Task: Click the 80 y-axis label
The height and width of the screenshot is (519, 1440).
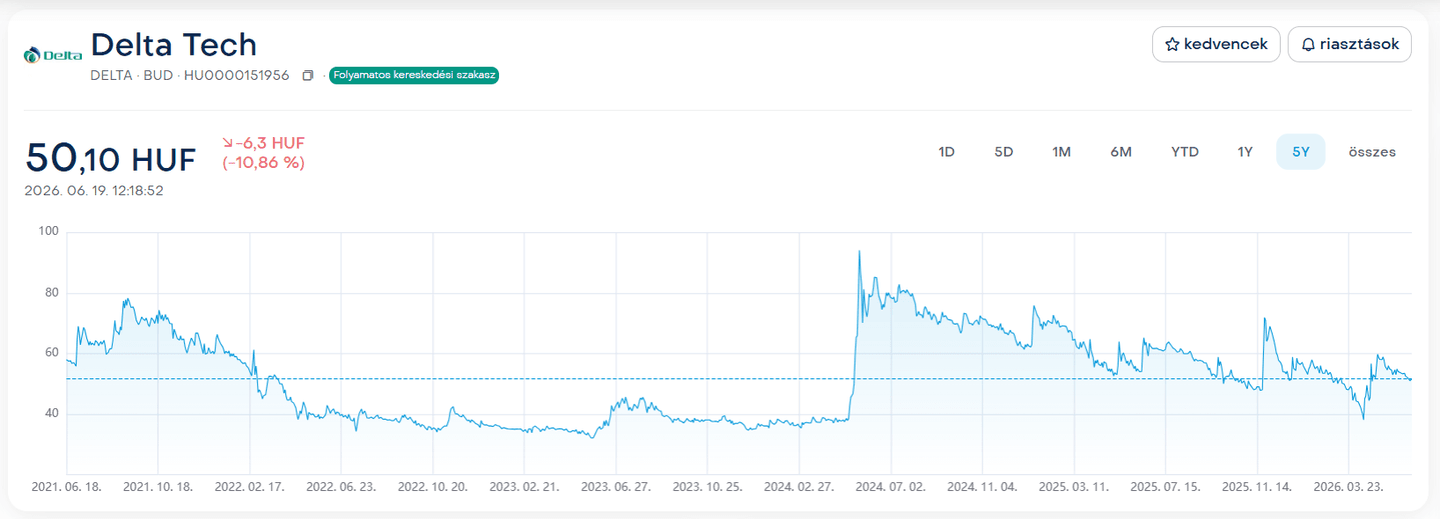Action: tap(51, 293)
